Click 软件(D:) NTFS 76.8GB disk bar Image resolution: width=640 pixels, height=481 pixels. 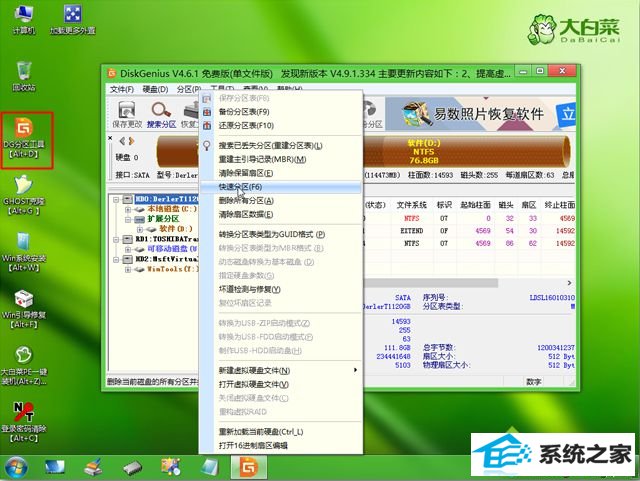[x=465, y=151]
